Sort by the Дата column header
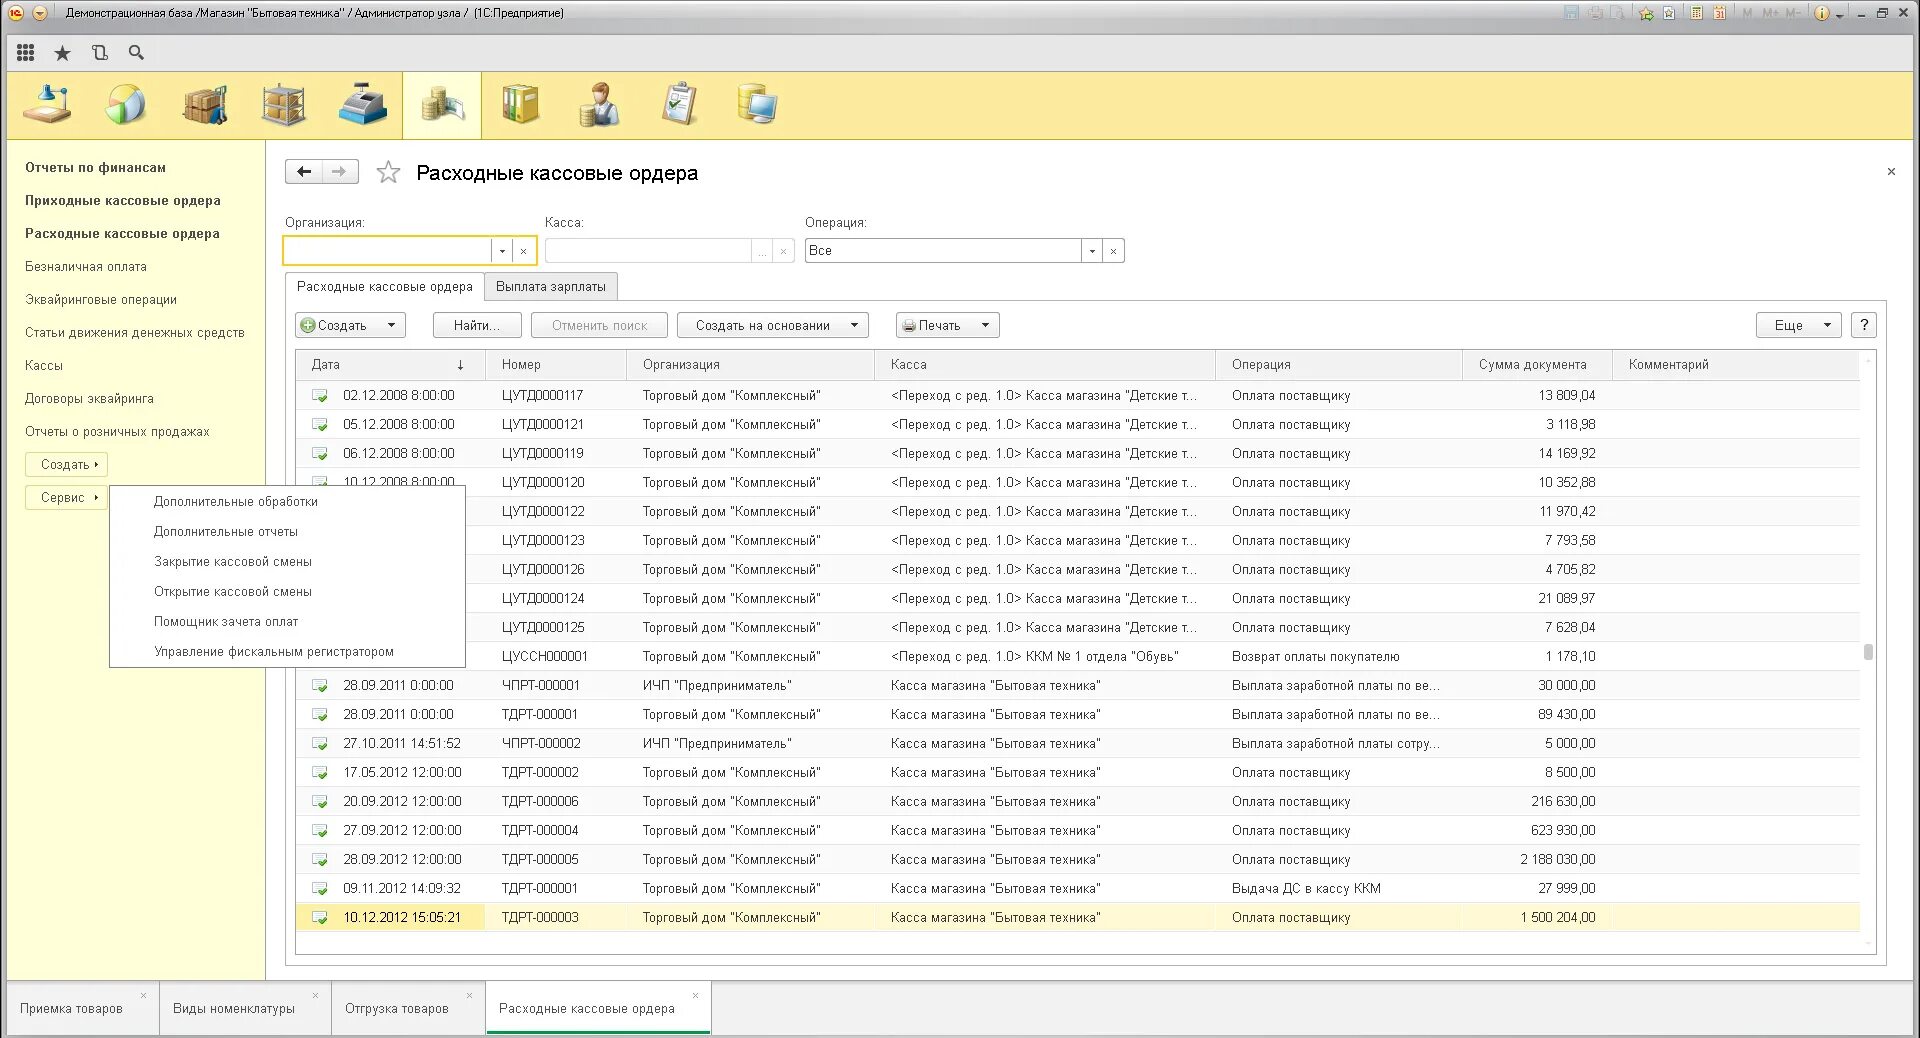1920x1038 pixels. (x=390, y=365)
